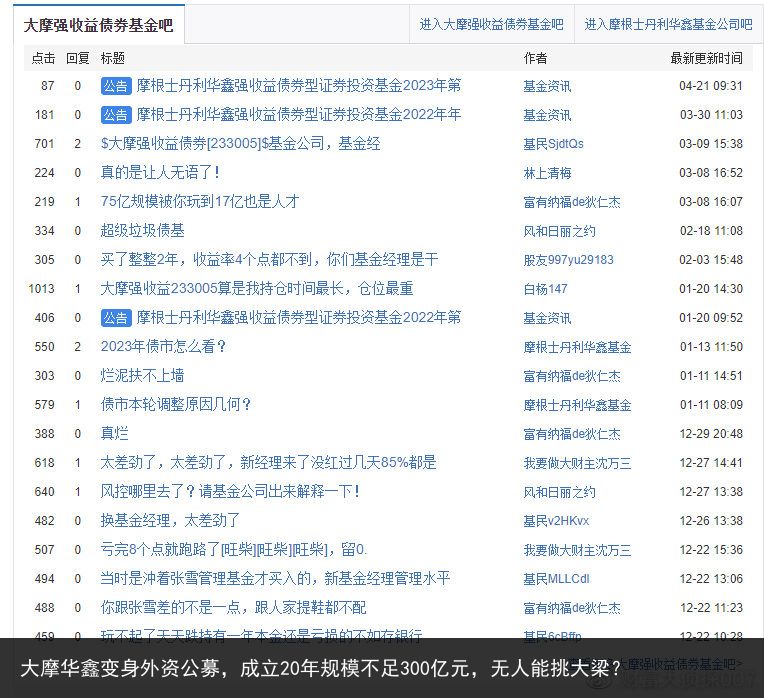The height and width of the screenshot is (698, 764).
Task: Click the 最新更新时间 column header
Action: [707, 58]
